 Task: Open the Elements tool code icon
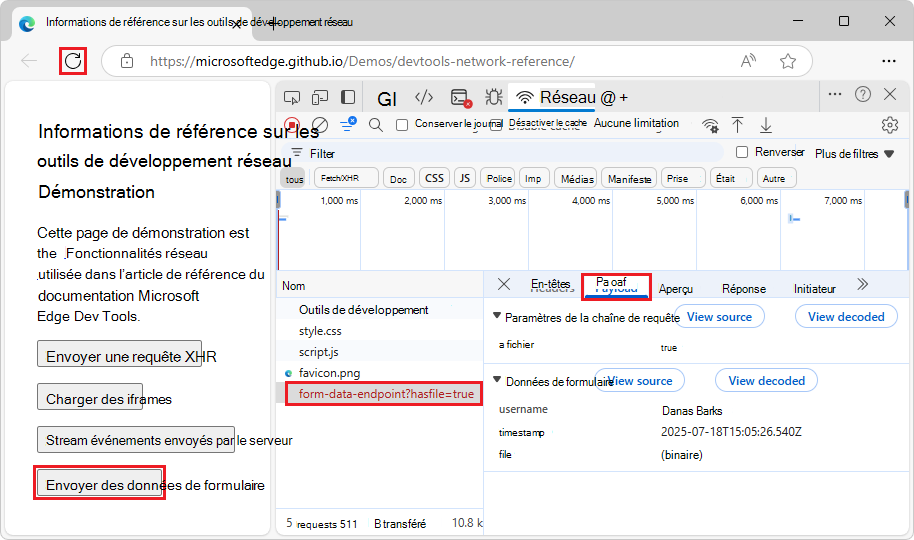424,97
